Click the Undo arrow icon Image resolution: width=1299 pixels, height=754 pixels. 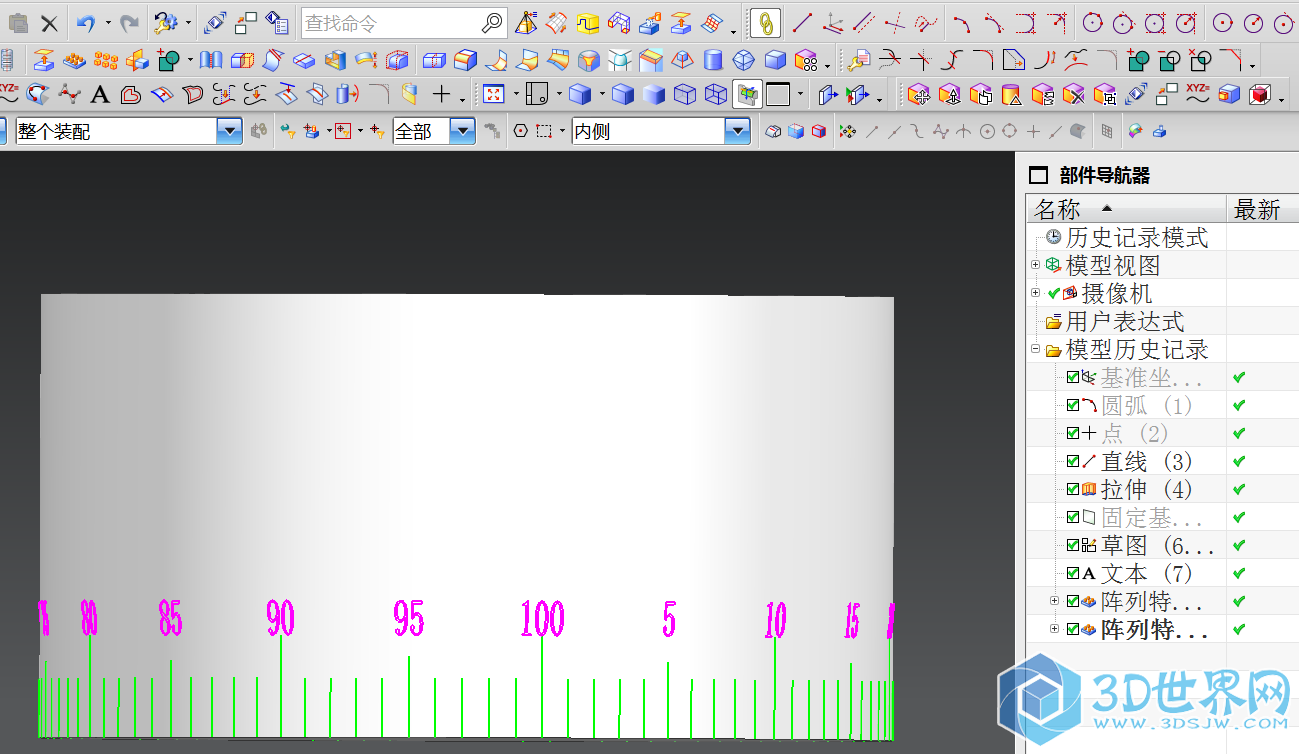tap(86, 23)
